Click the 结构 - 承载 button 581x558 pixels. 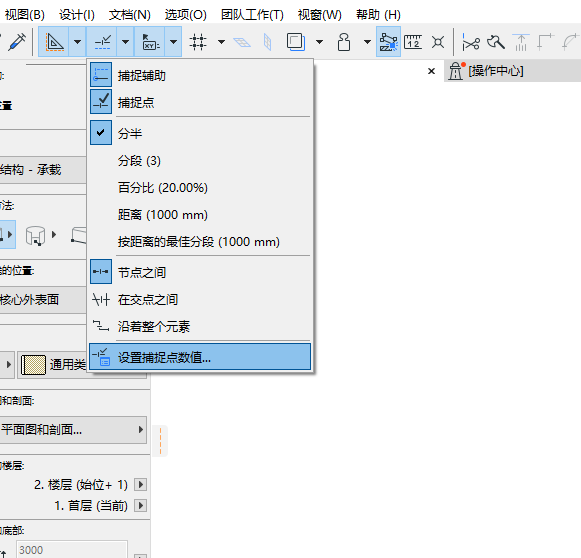43,170
